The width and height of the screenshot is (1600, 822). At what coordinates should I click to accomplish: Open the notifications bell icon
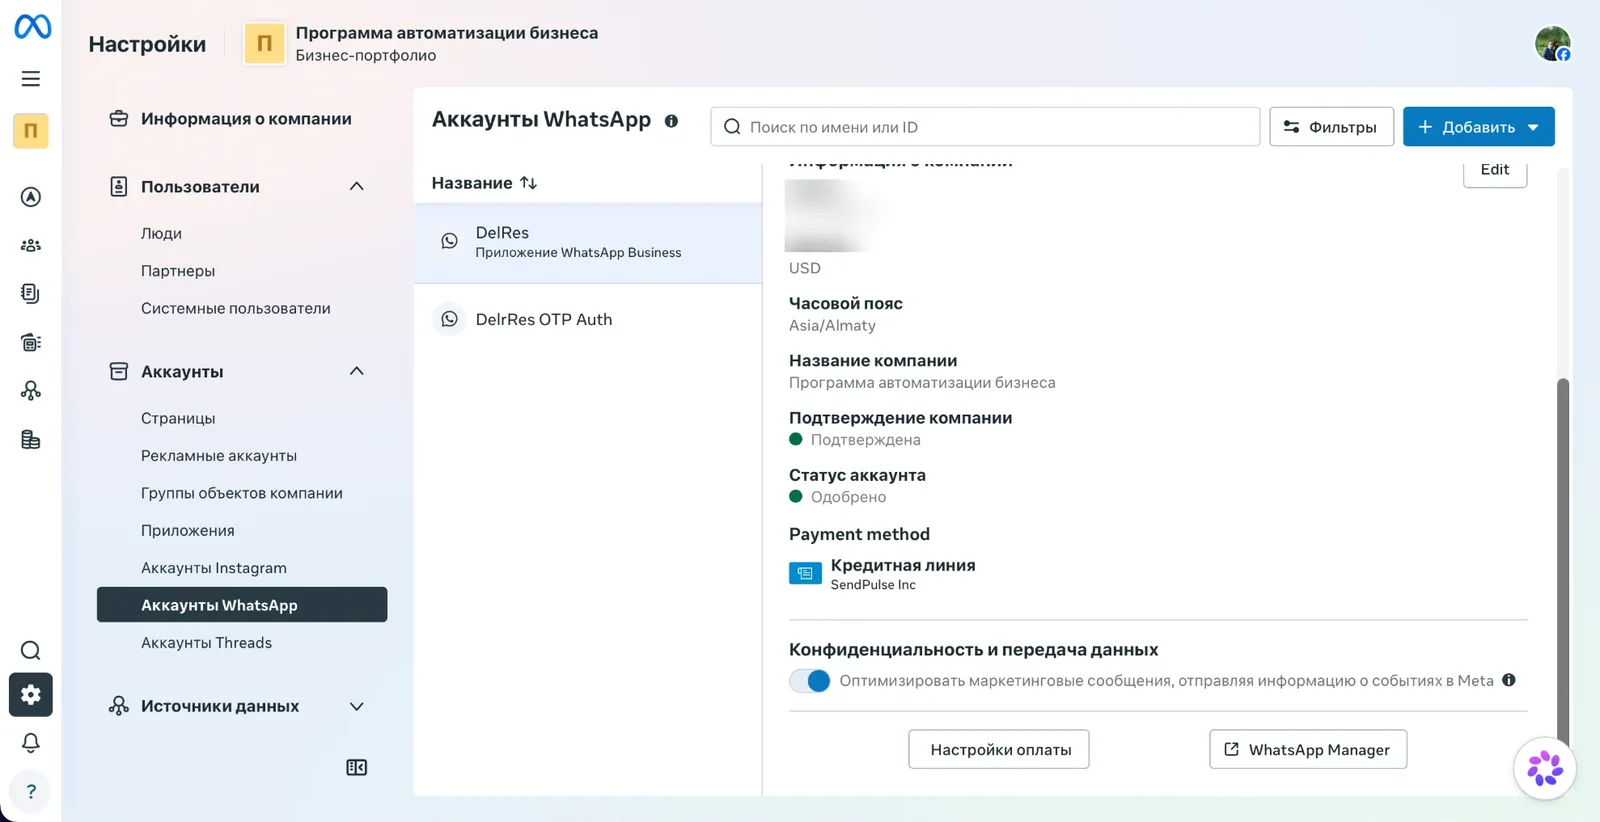(31, 743)
